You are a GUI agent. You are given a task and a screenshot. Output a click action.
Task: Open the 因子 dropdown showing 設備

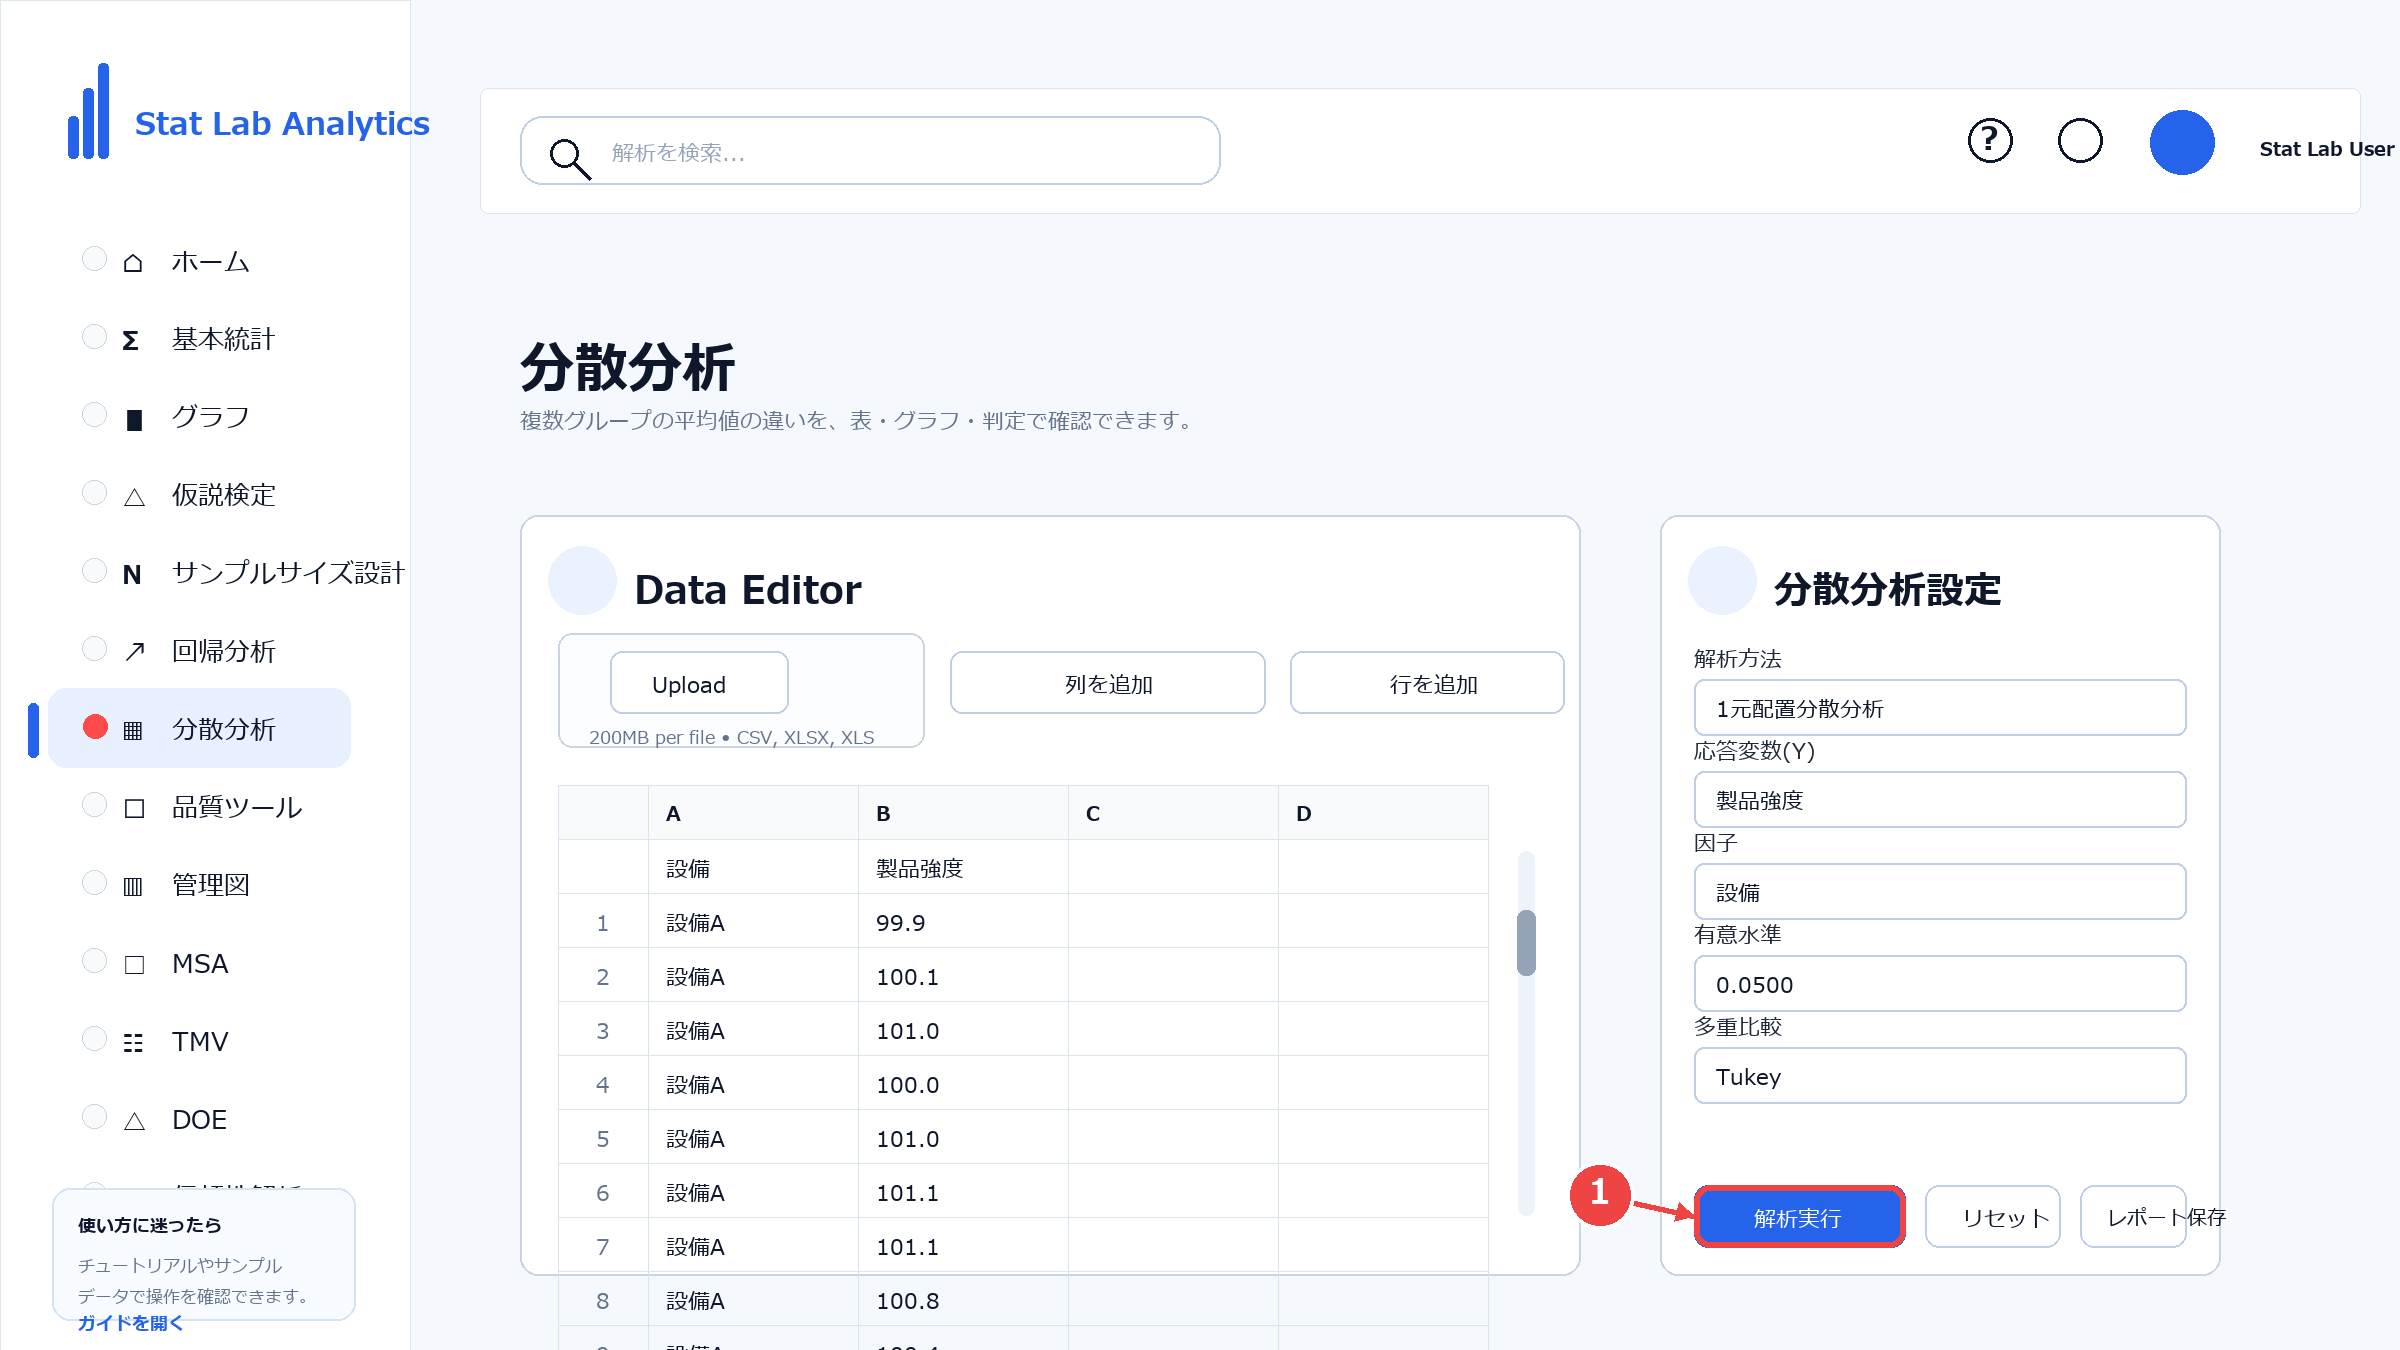(x=1940, y=892)
